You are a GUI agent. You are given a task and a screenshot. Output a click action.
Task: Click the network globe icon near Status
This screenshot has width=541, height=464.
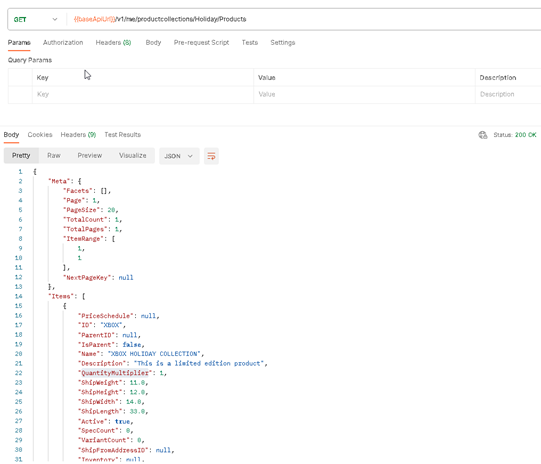point(483,135)
